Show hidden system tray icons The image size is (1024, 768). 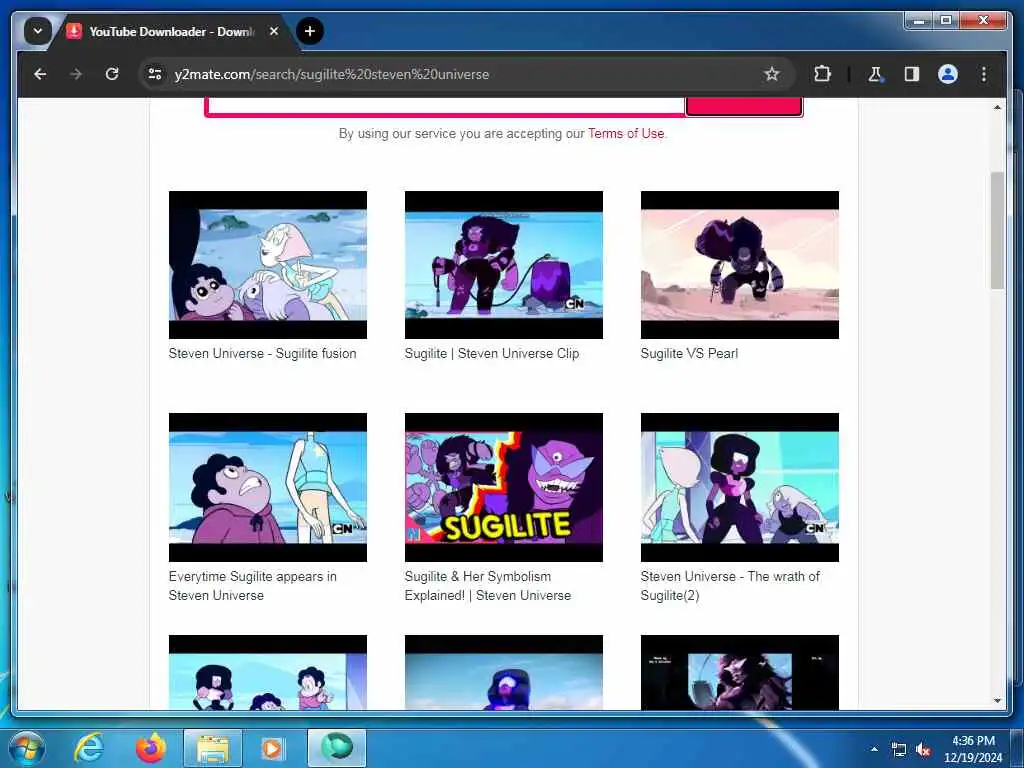(x=874, y=750)
